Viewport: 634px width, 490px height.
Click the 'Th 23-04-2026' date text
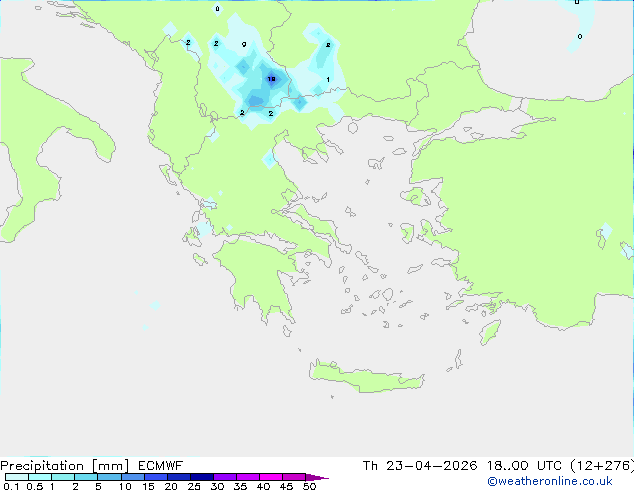click(420, 466)
